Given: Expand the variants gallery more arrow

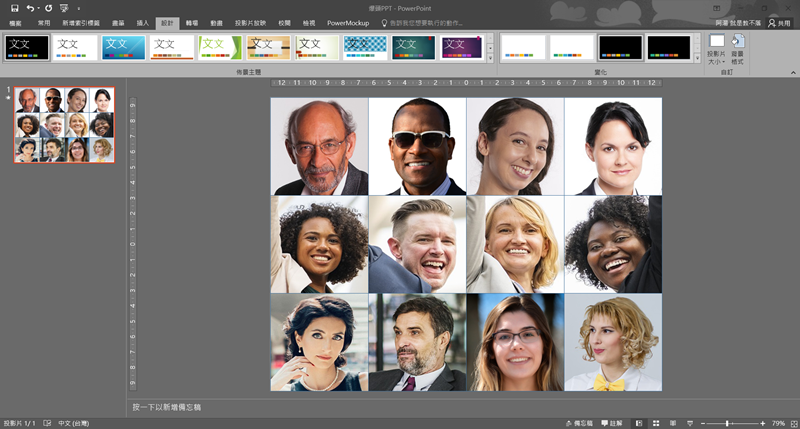Looking at the screenshot, I should pos(698,59).
